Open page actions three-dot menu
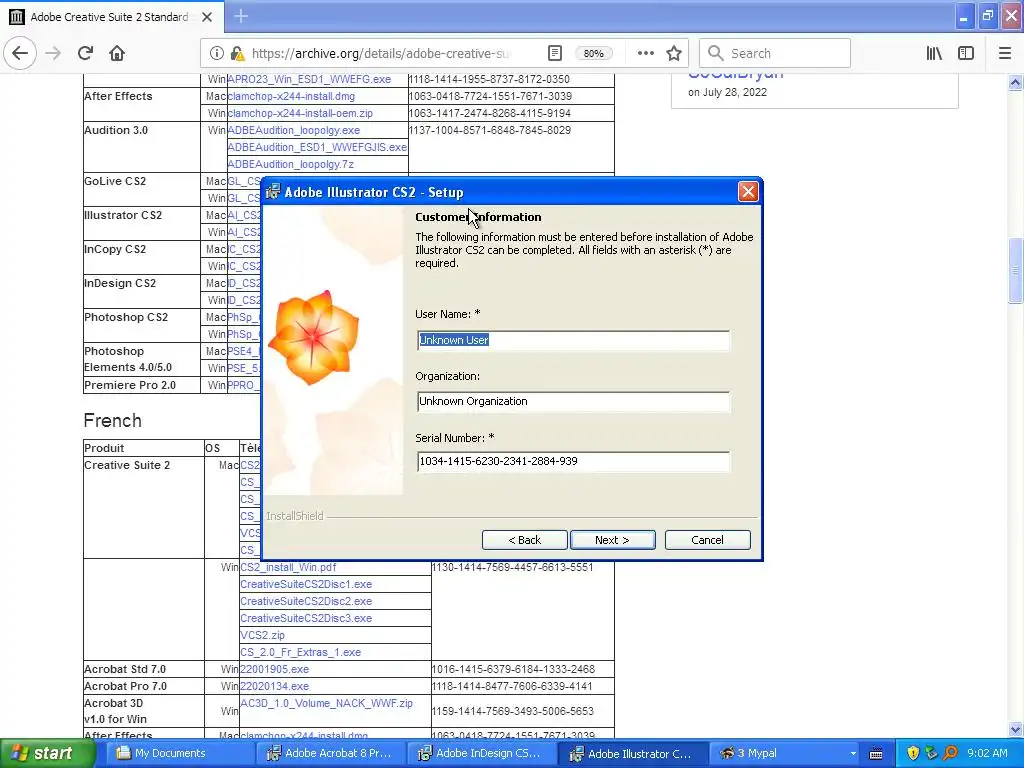 click(645, 54)
